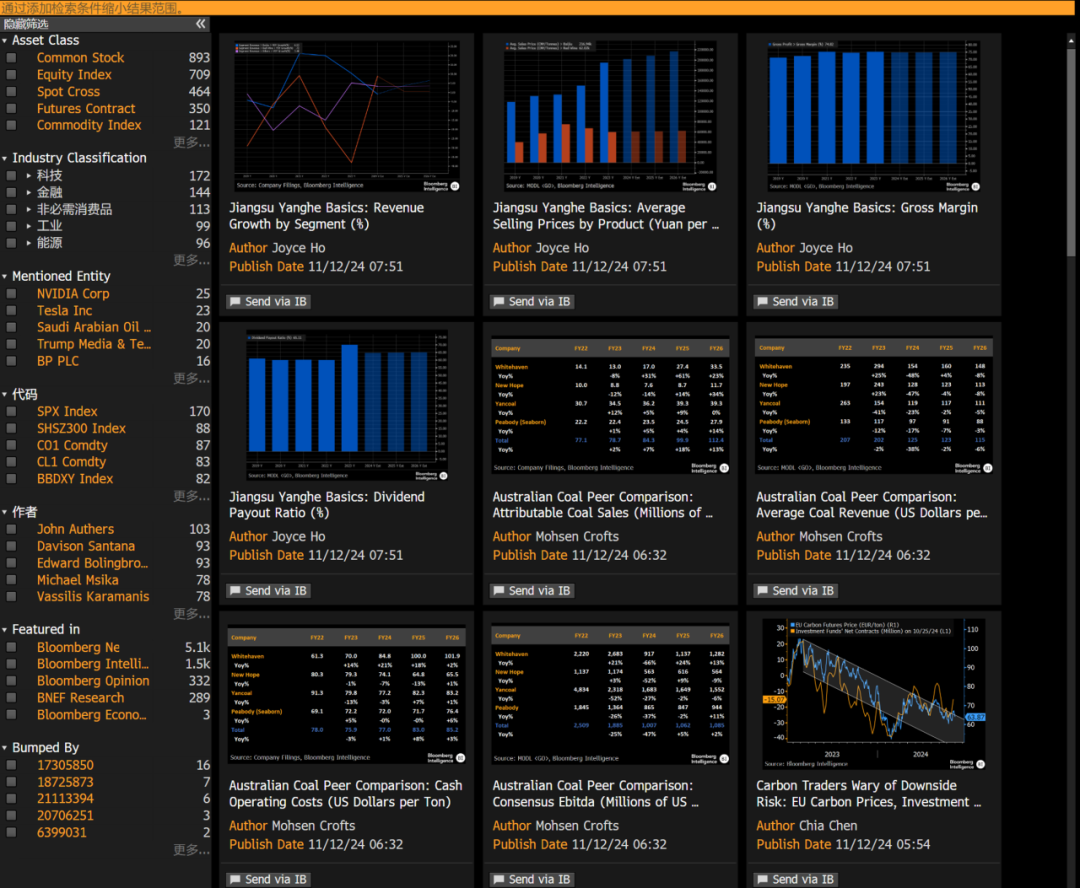Filter by 工业 industry
Screen dimensions: 1080x888
tap(50, 226)
